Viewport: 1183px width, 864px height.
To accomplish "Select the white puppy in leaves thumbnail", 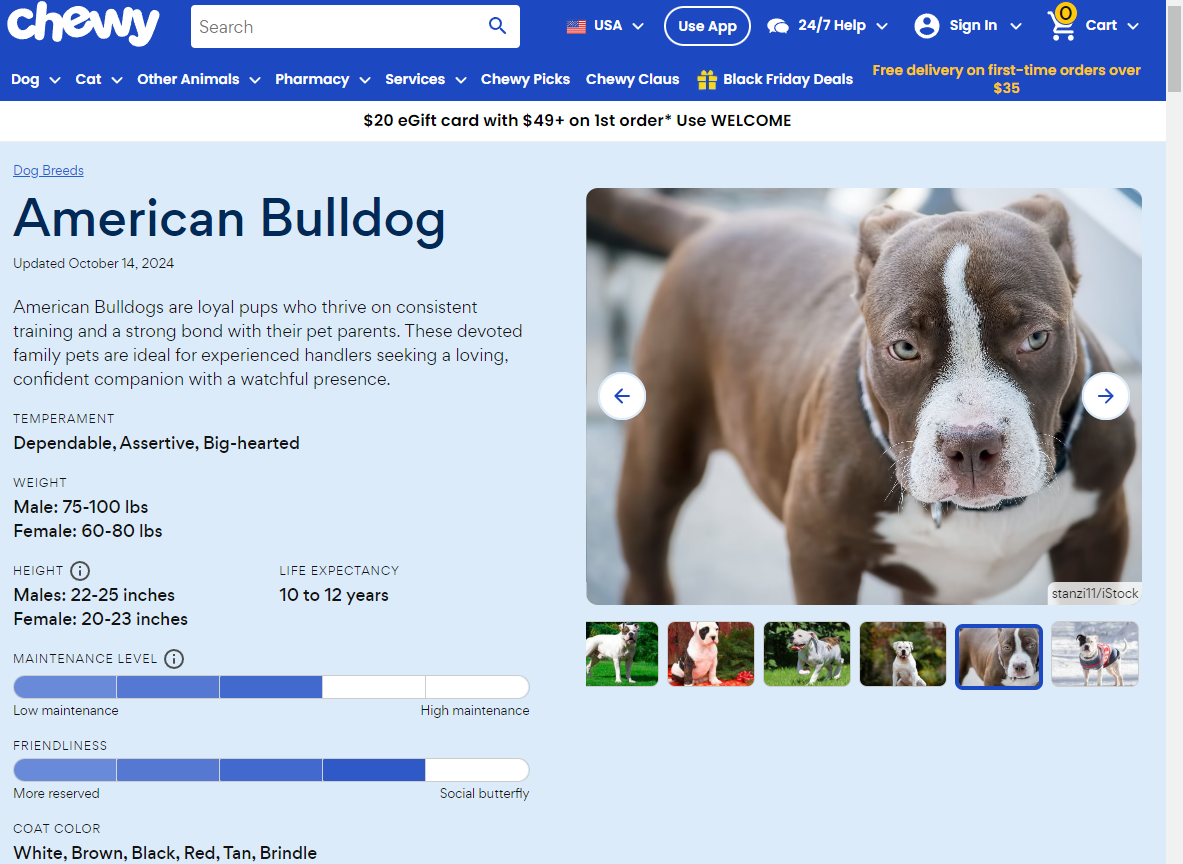I will click(902, 654).
